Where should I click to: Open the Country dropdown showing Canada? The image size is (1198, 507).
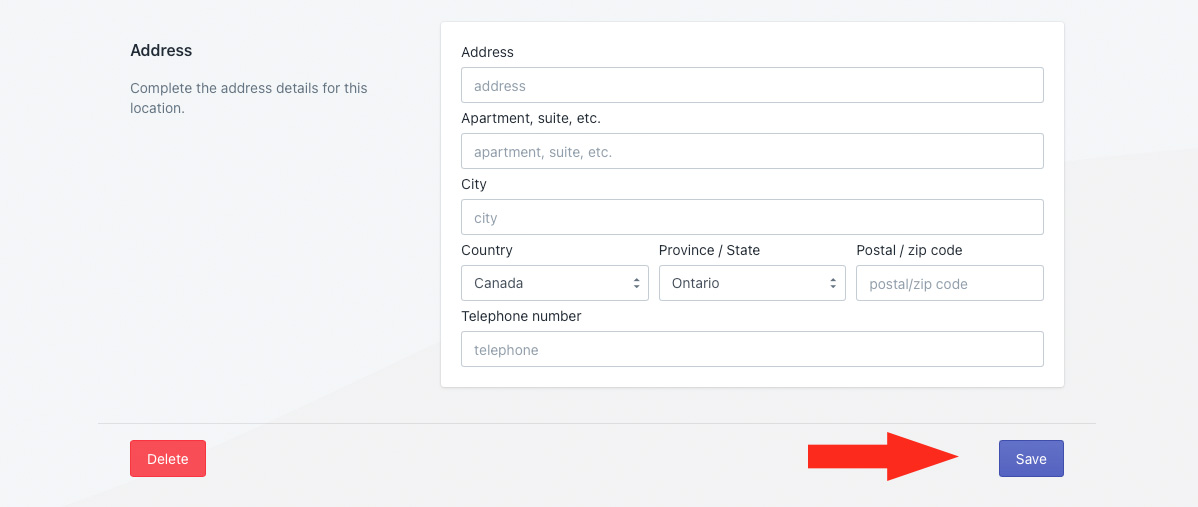pyautogui.click(x=554, y=283)
